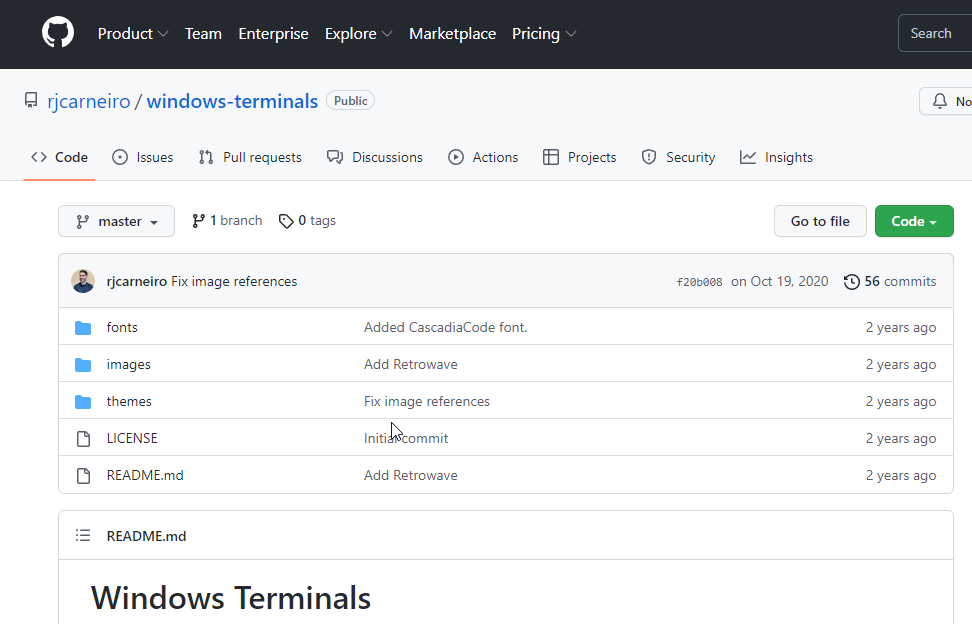Screen dimensions: 972x624
Task: Click the LICENSE file icon
Action: point(84,438)
